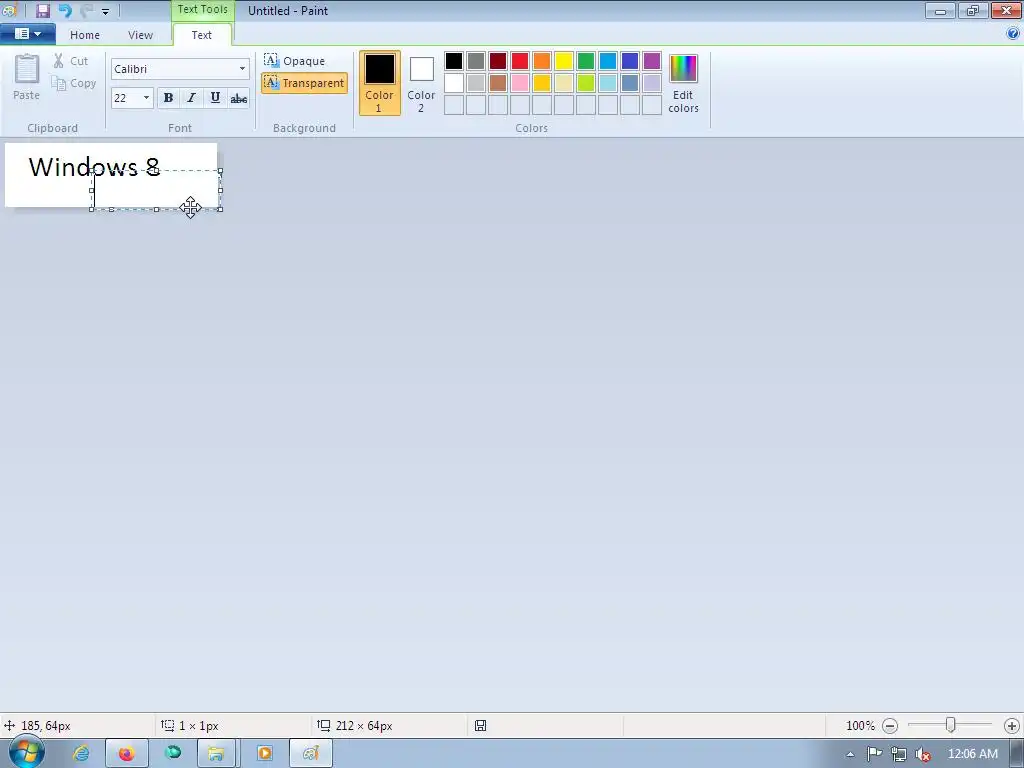Toggle Bold formatting
Image resolution: width=1024 pixels, height=768 pixels.
[x=168, y=98]
